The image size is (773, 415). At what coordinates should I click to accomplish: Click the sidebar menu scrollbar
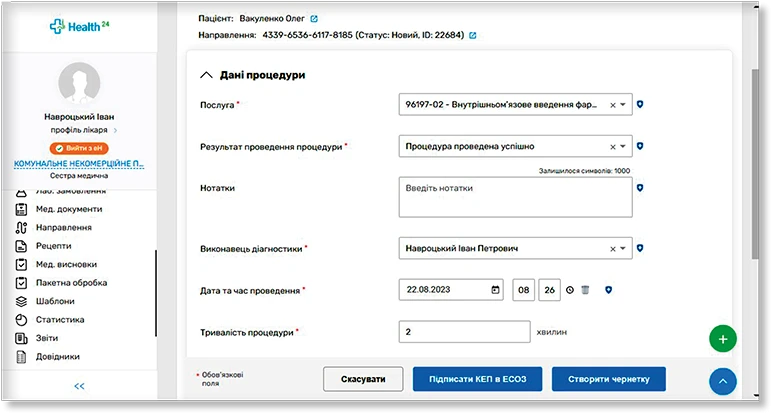point(156,293)
